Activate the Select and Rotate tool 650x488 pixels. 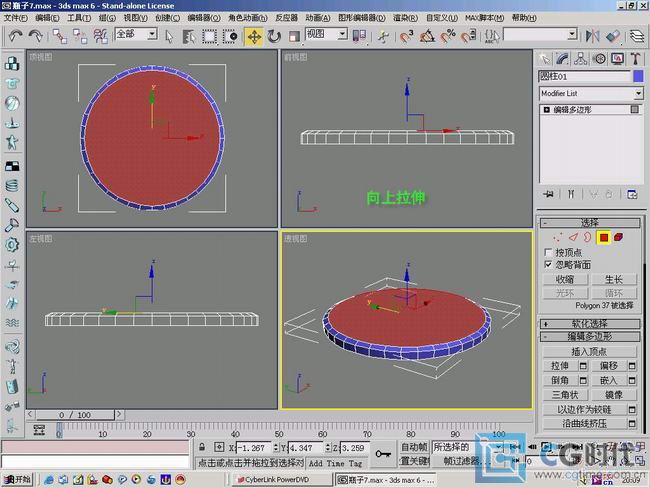tap(274, 36)
